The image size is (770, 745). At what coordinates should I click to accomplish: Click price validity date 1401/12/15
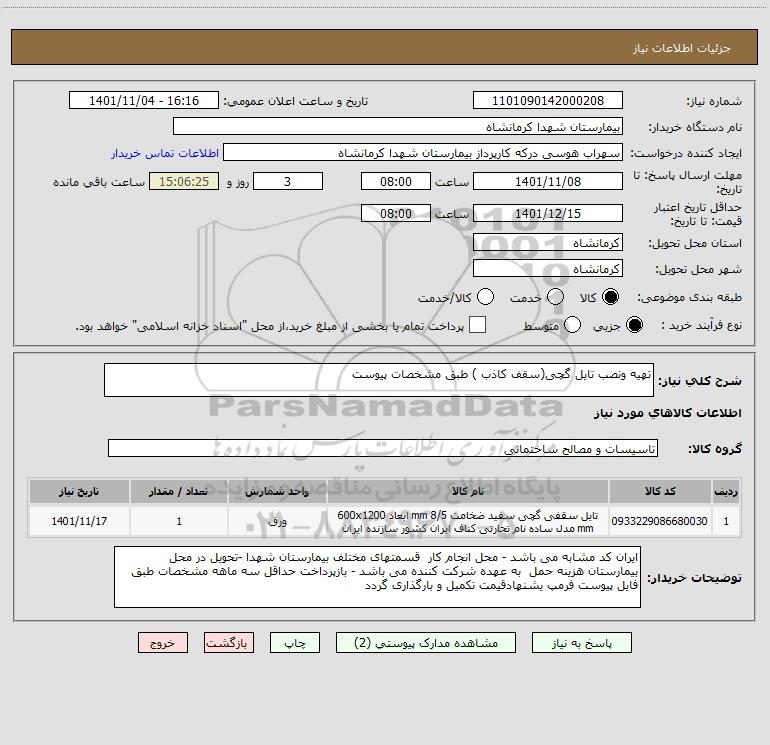tap(548, 214)
